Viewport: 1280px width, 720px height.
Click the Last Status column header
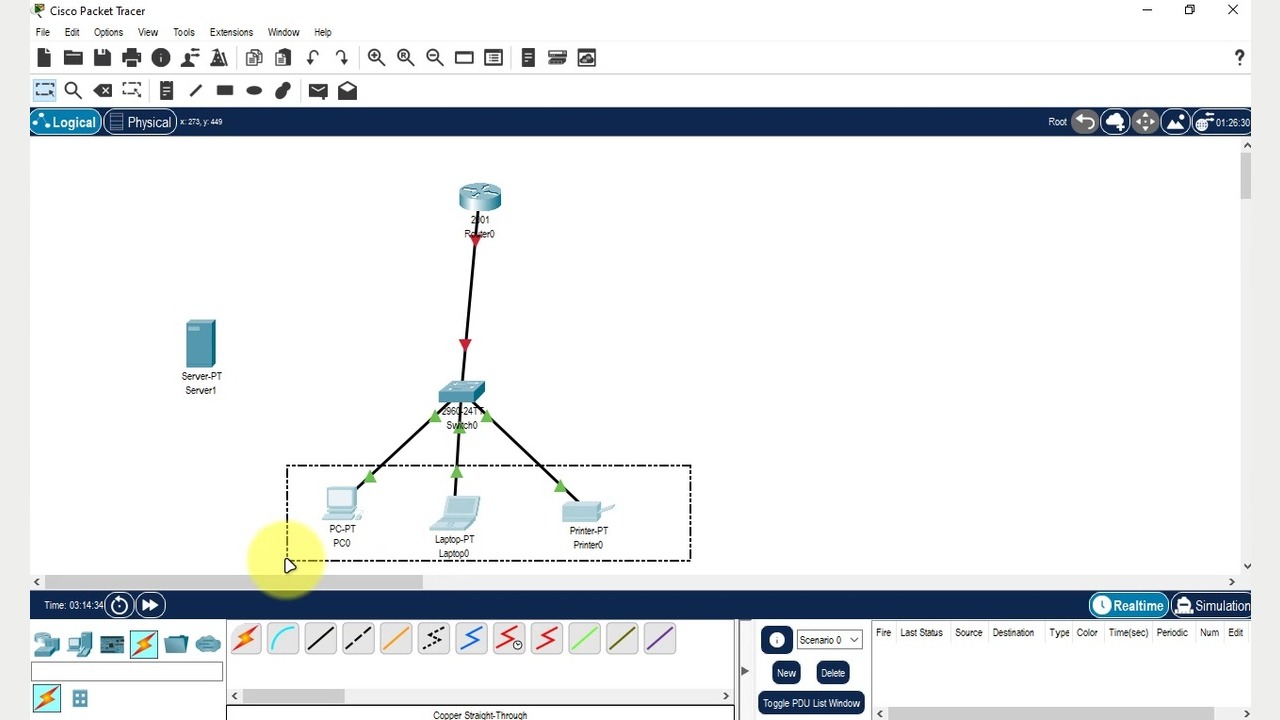click(x=921, y=633)
